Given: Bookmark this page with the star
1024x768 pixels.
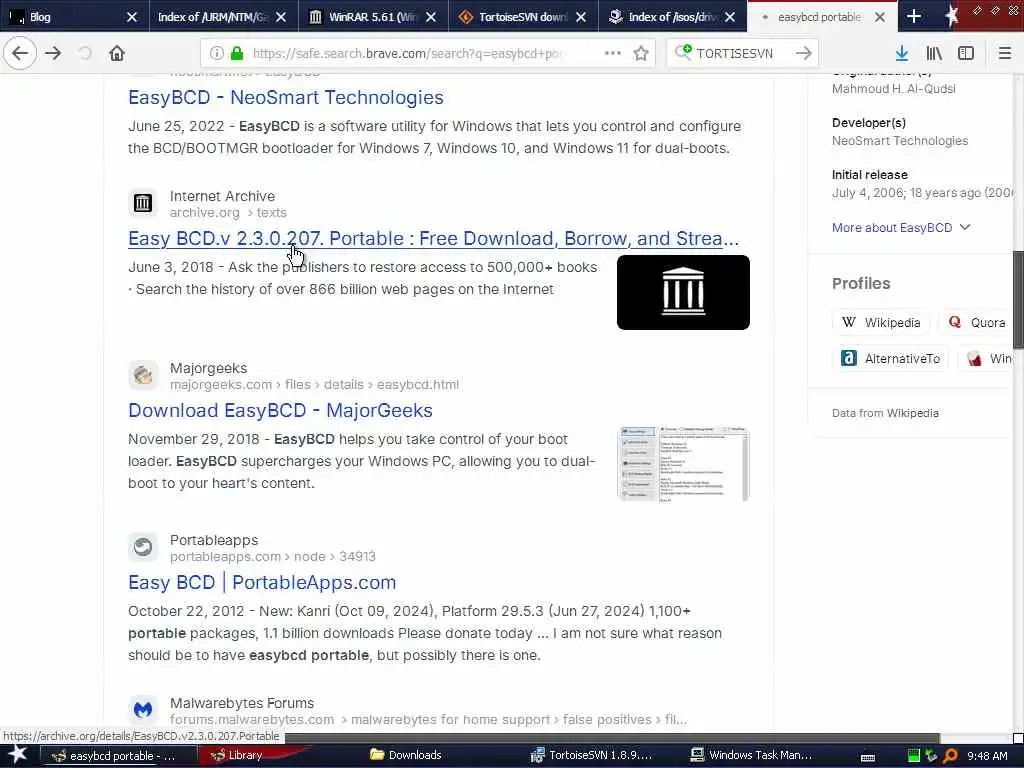Looking at the screenshot, I should 641,53.
